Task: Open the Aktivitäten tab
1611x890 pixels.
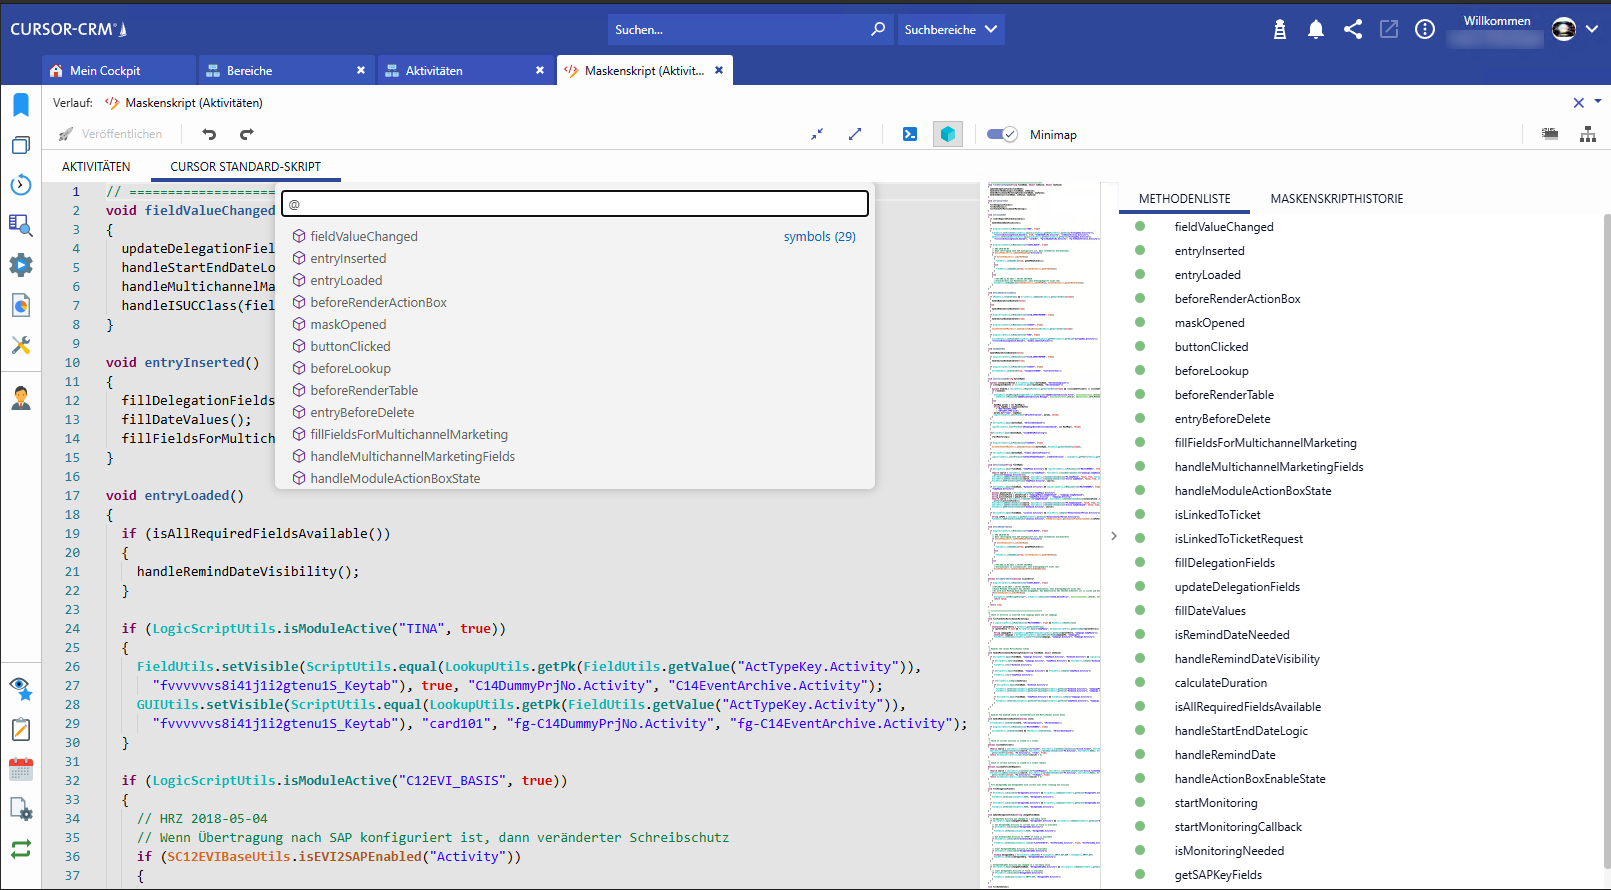Action: click(434, 71)
